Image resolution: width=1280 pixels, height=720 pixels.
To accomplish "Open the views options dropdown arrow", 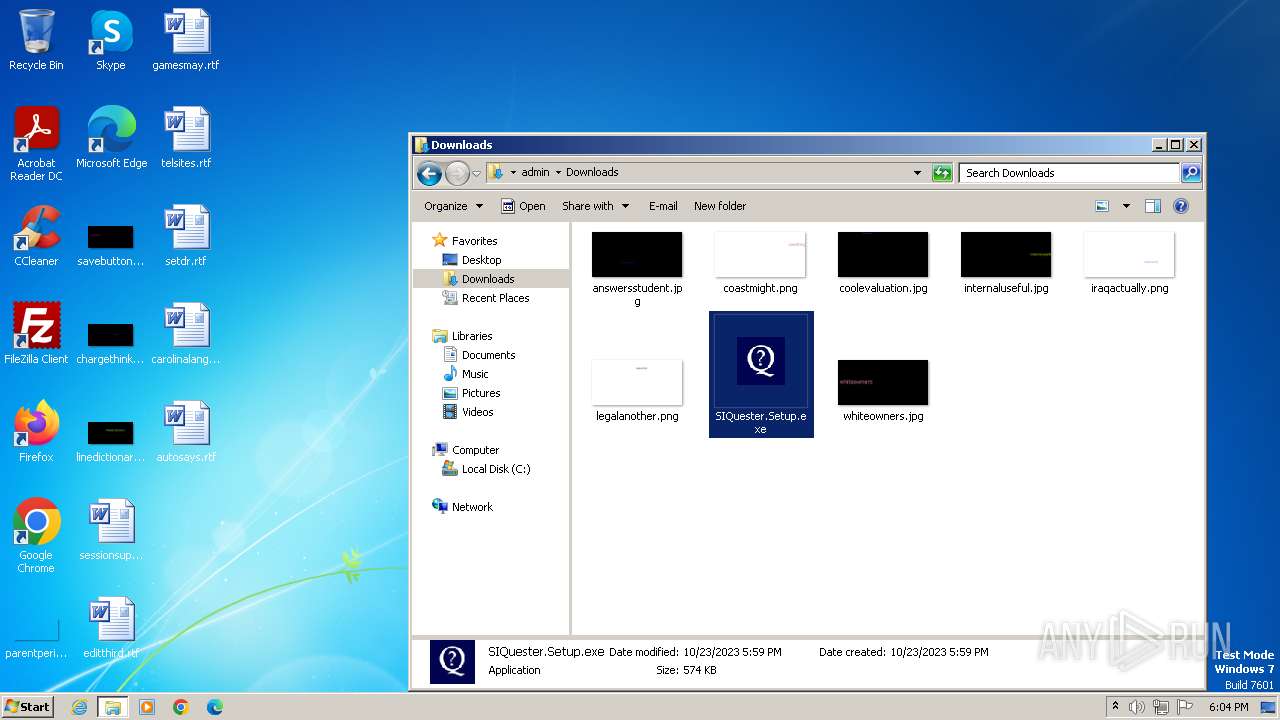I will [x=1126, y=206].
